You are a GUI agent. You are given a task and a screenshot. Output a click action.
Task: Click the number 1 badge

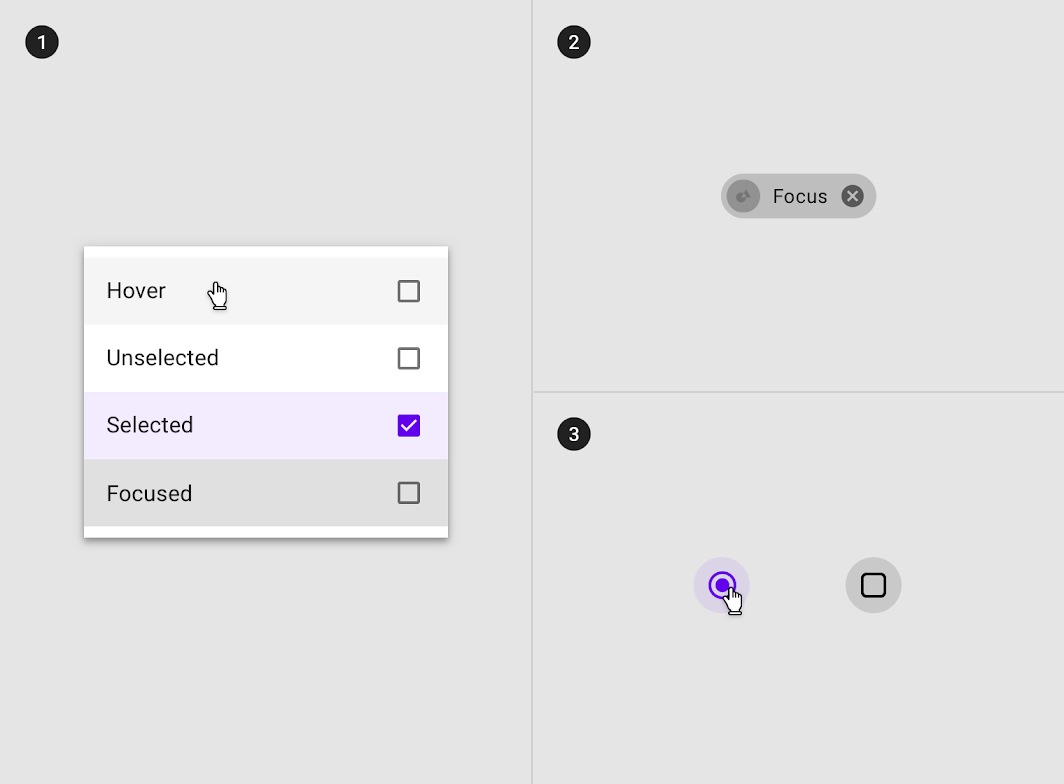click(x=42, y=42)
